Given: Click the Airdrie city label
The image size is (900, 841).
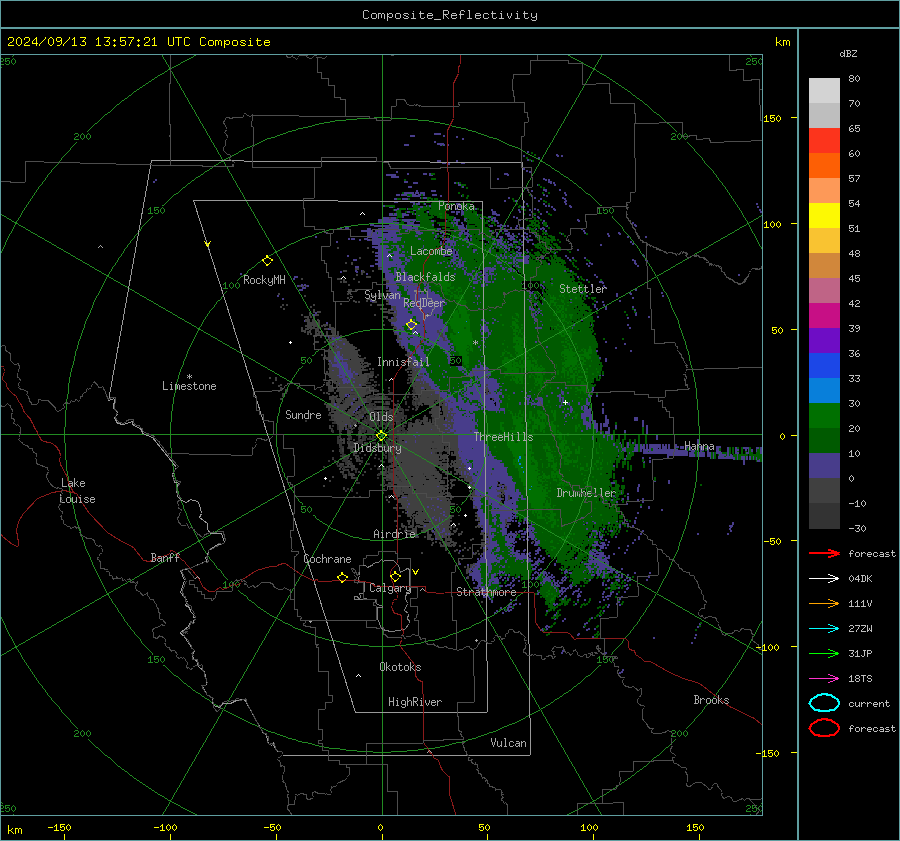Looking at the screenshot, I should (394, 534).
